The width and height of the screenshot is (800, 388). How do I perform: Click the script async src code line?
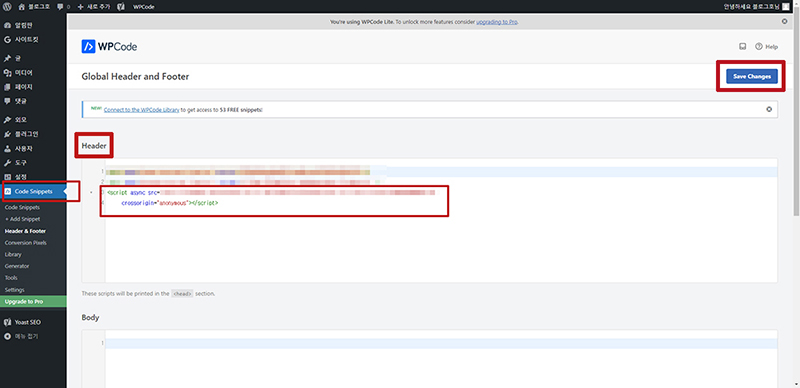[x=270, y=192]
